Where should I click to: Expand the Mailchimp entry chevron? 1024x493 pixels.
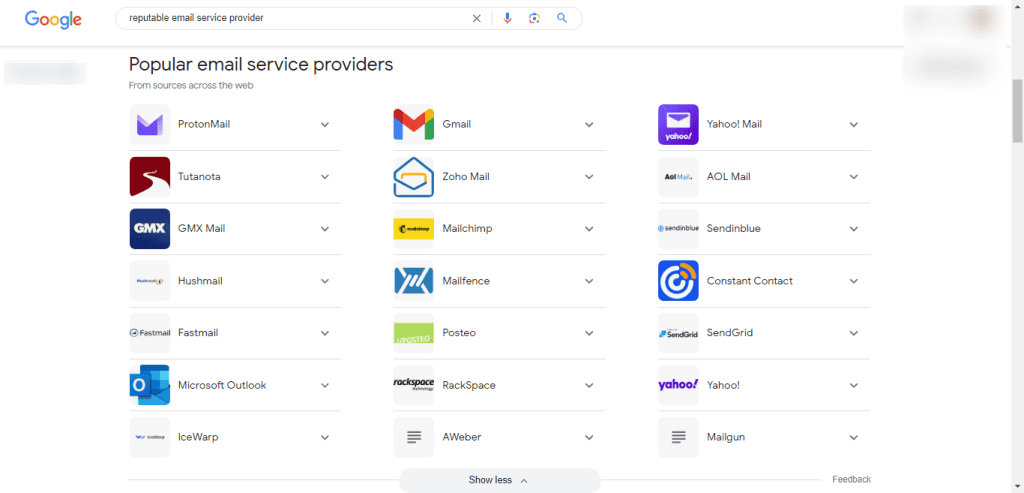(589, 229)
